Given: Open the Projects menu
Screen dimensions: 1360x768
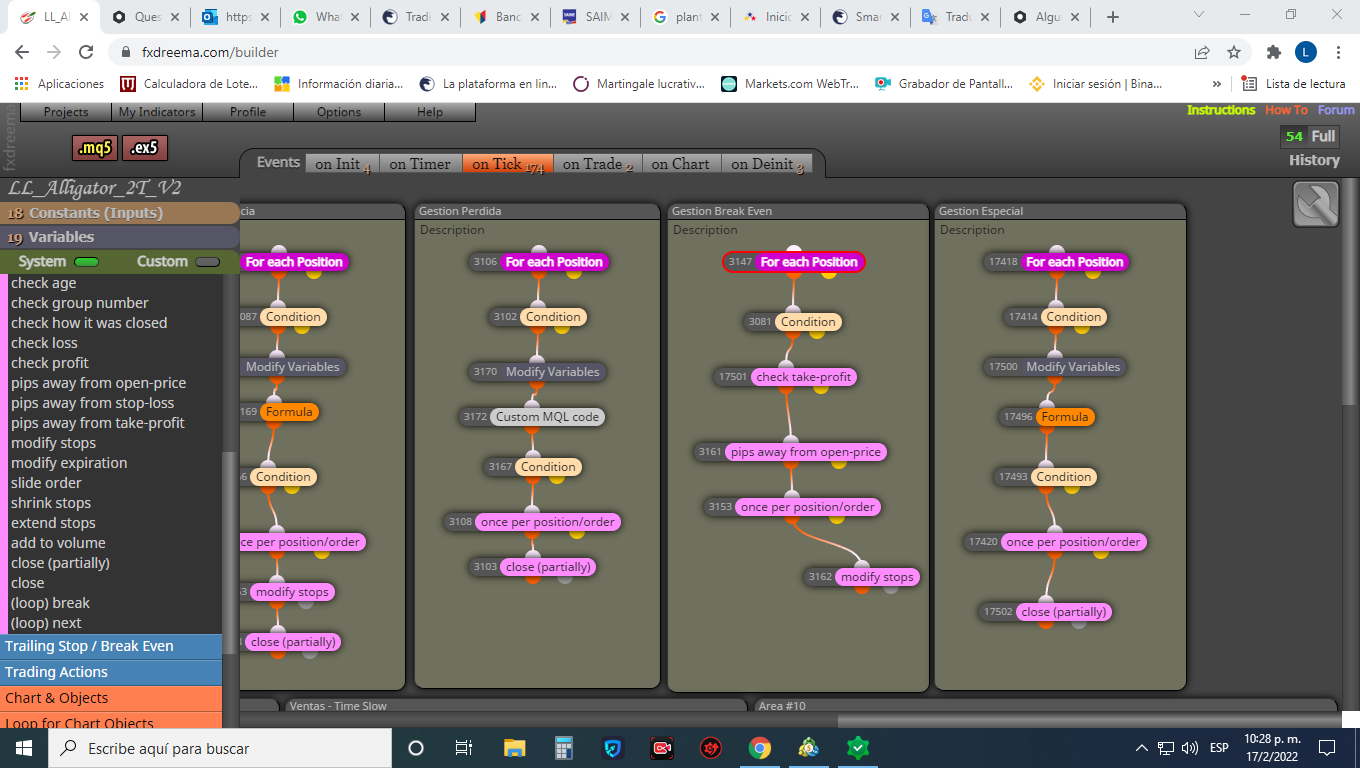Looking at the screenshot, I should tap(66, 112).
